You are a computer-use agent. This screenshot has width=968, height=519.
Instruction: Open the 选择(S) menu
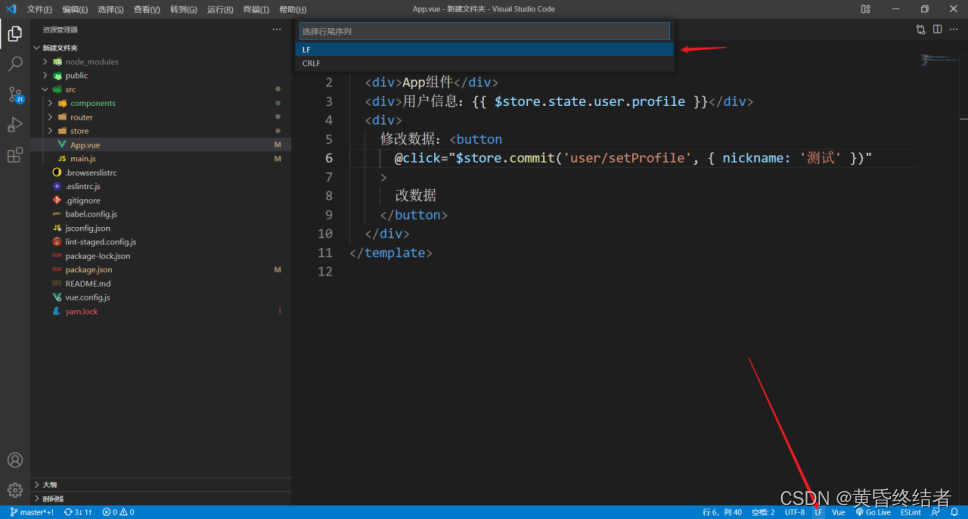(111, 9)
